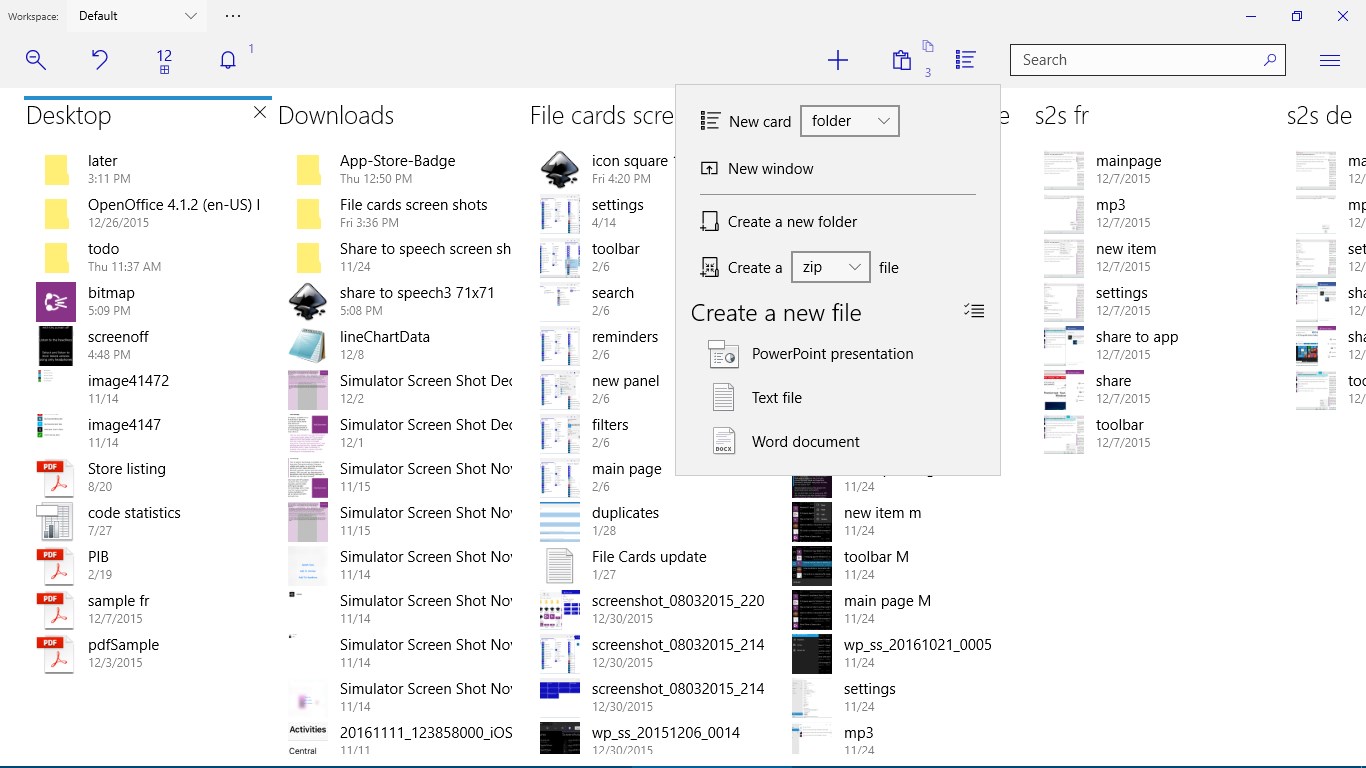Open the hamburger menu icon
Image resolution: width=1366 pixels, height=768 pixels.
tap(1330, 60)
